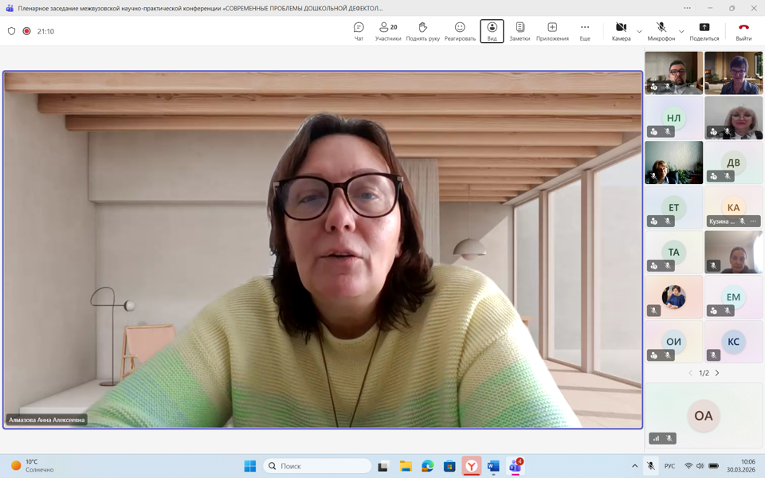
Task: Open the Заметки meeting notes
Action: pos(520,31)
